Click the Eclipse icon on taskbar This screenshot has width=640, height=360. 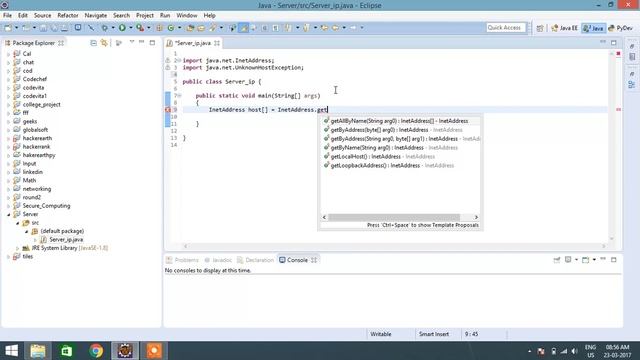[125, 351]
